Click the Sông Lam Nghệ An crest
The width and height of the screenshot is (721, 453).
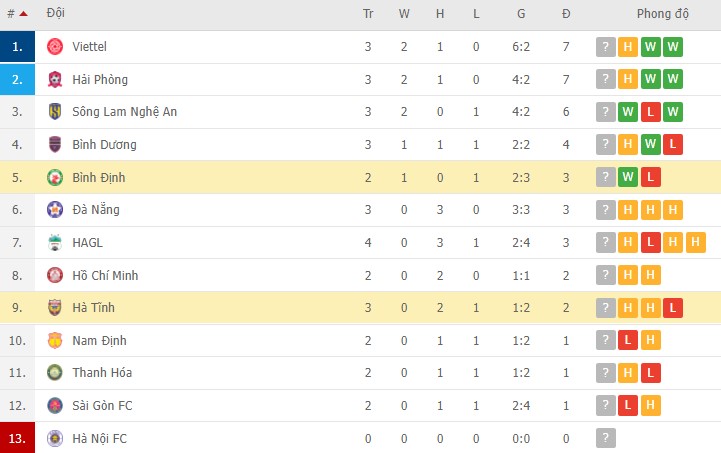click(55, 112)
